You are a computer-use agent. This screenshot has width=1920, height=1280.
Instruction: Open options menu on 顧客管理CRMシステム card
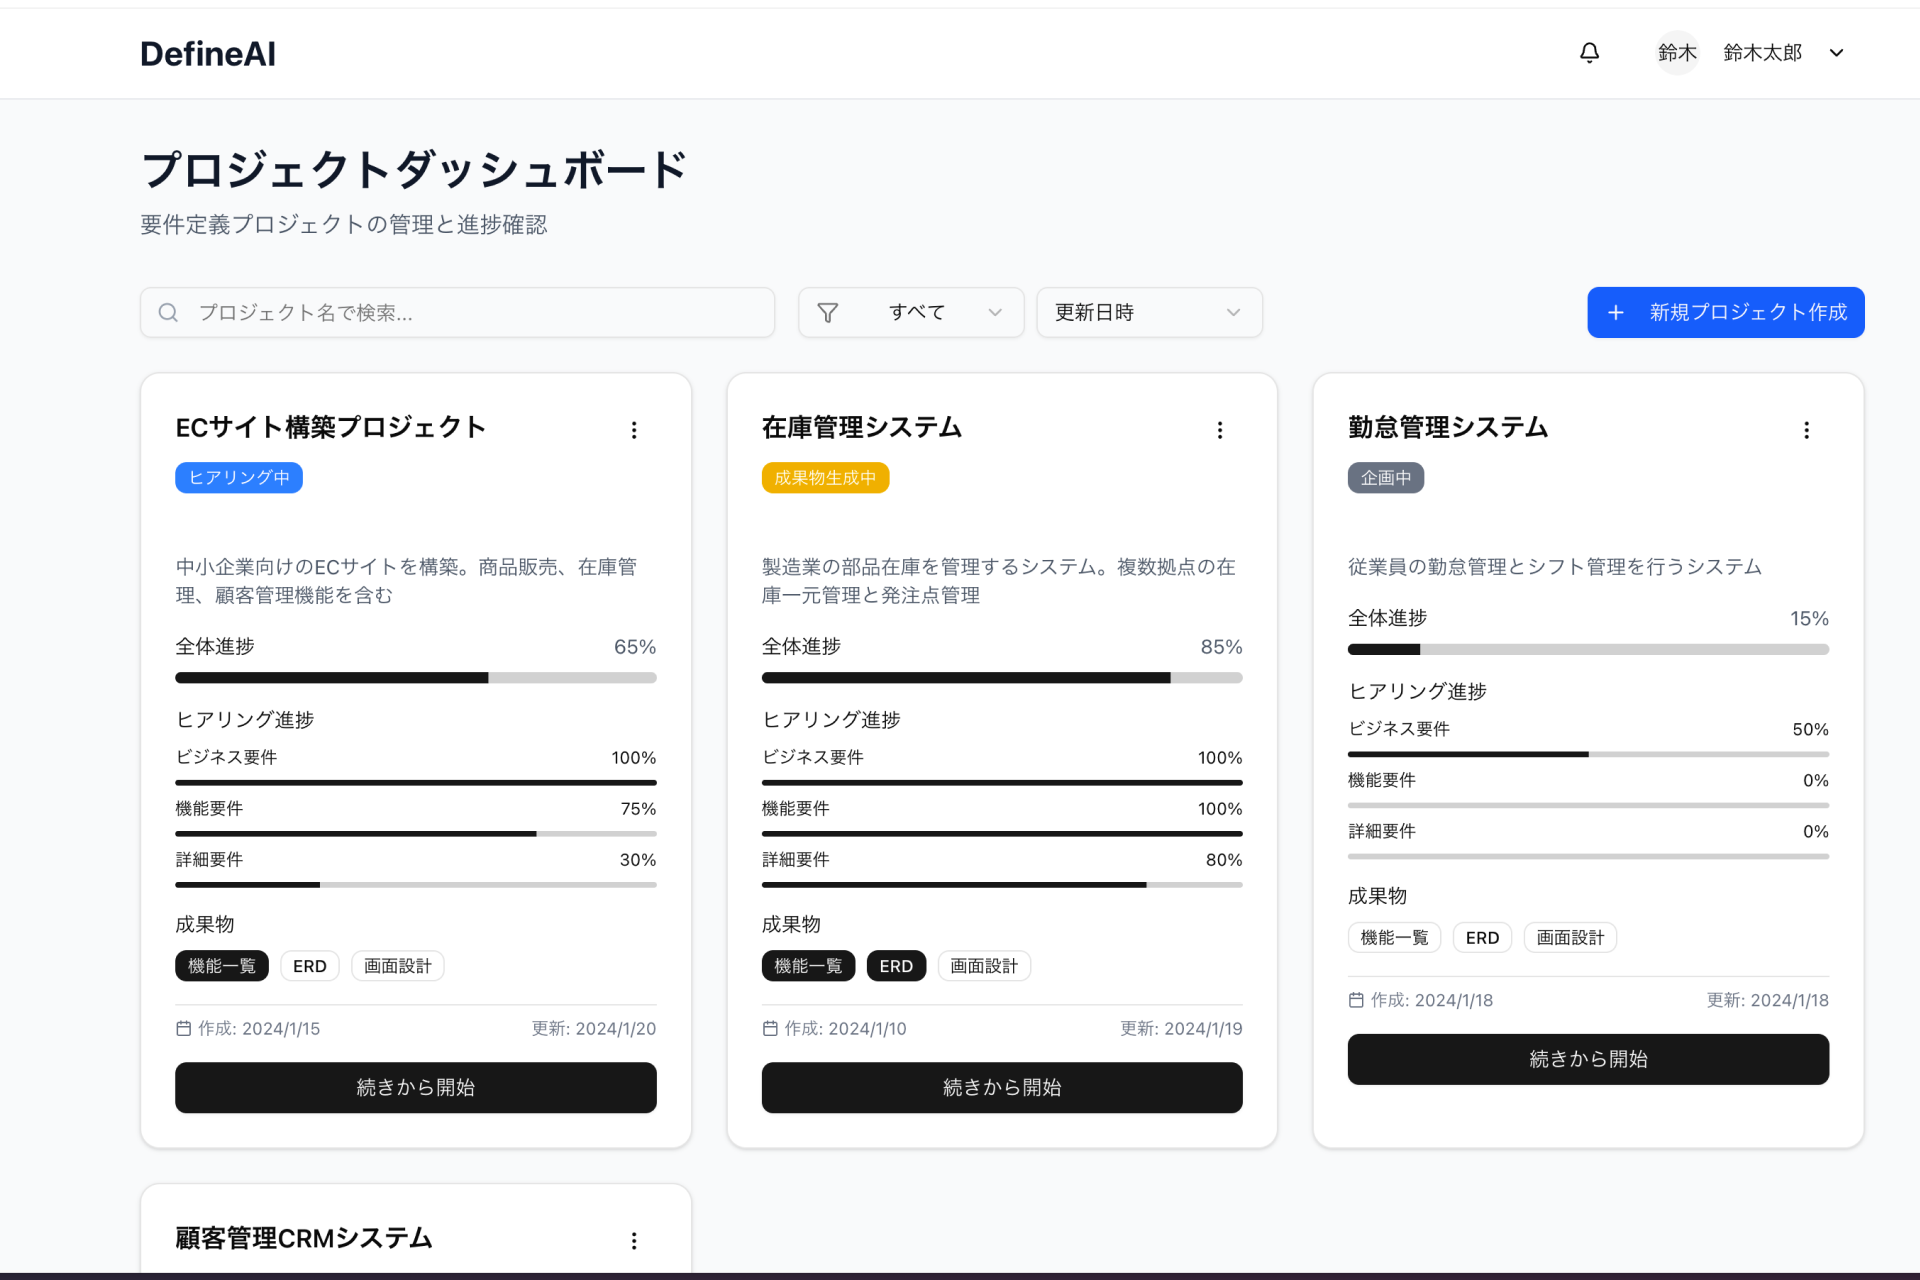click(x=634, y=1240)
